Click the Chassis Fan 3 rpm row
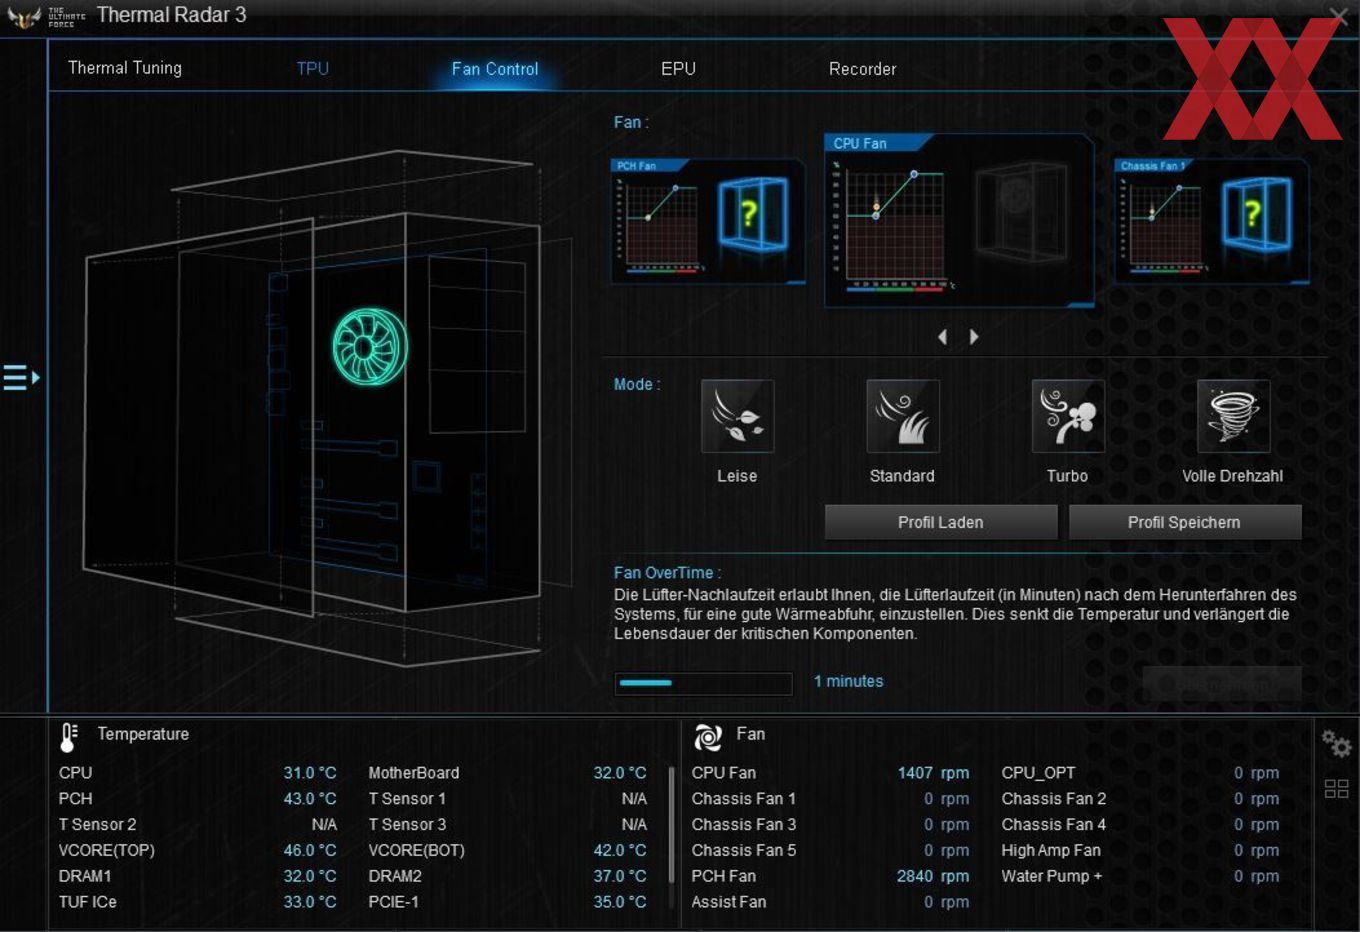Image resolution: width=1360 pixels, height=932 pixels. pos(830,825)
